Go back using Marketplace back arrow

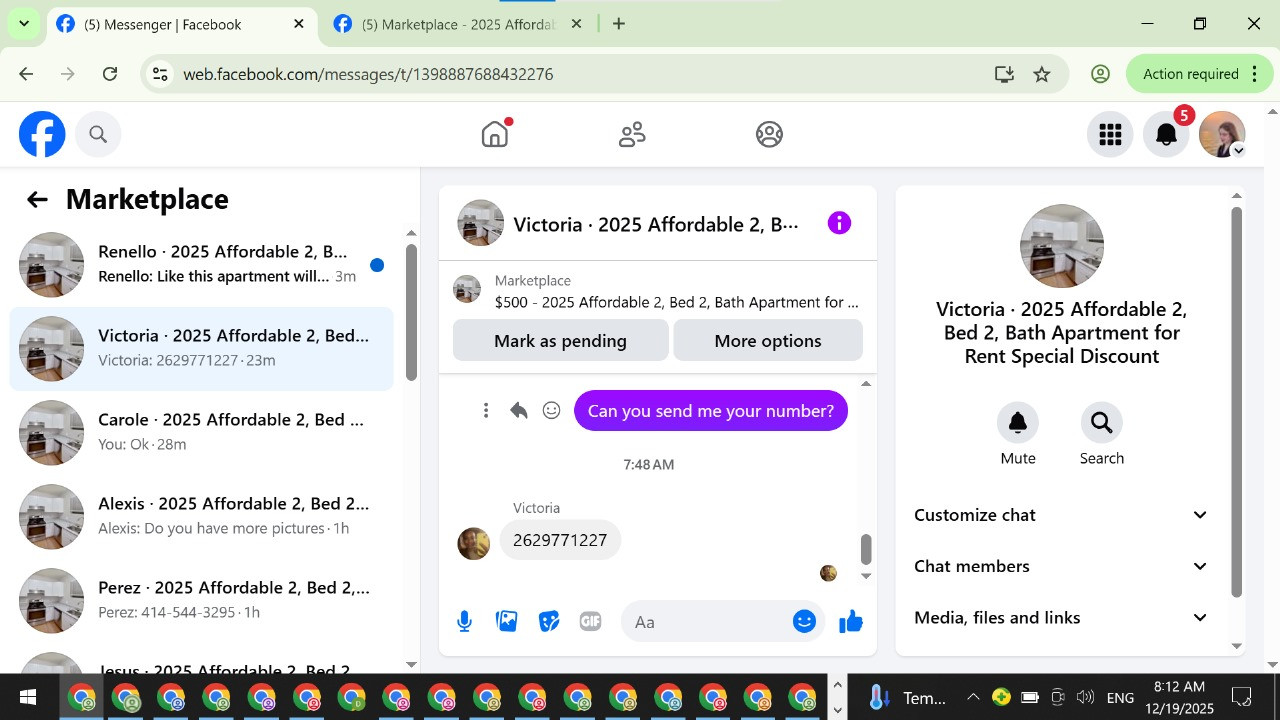tap(37, 200)
